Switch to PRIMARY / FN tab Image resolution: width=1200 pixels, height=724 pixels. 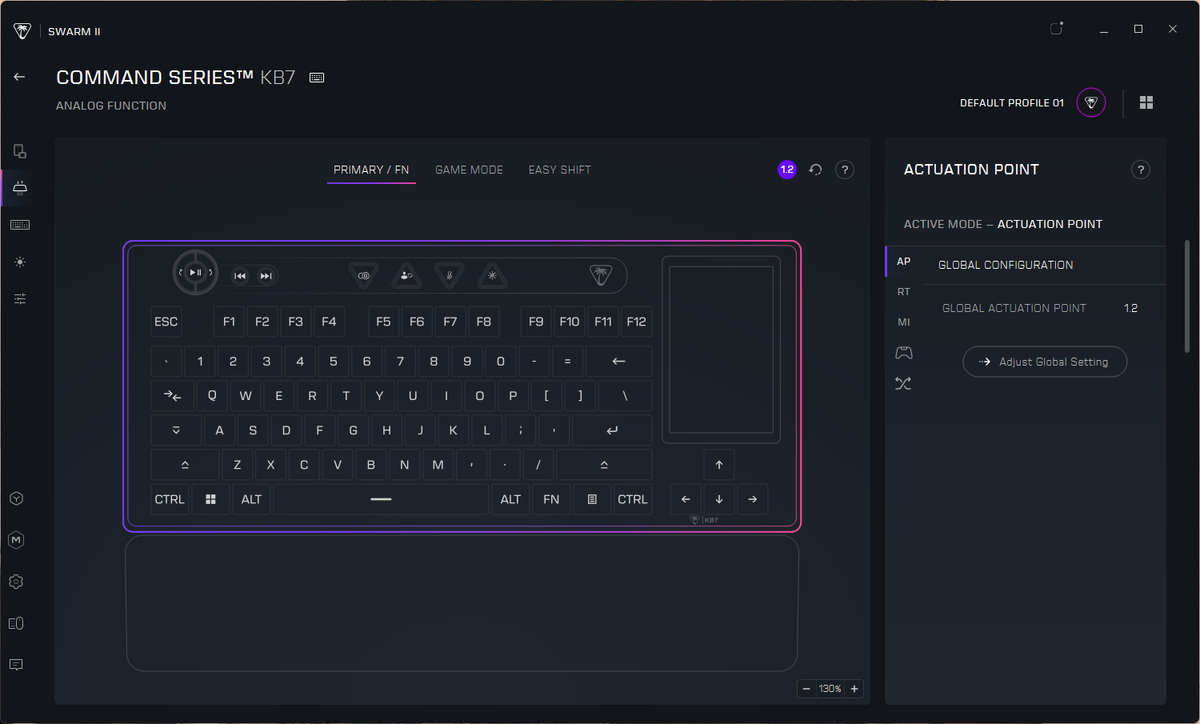[x=372, y=170]
